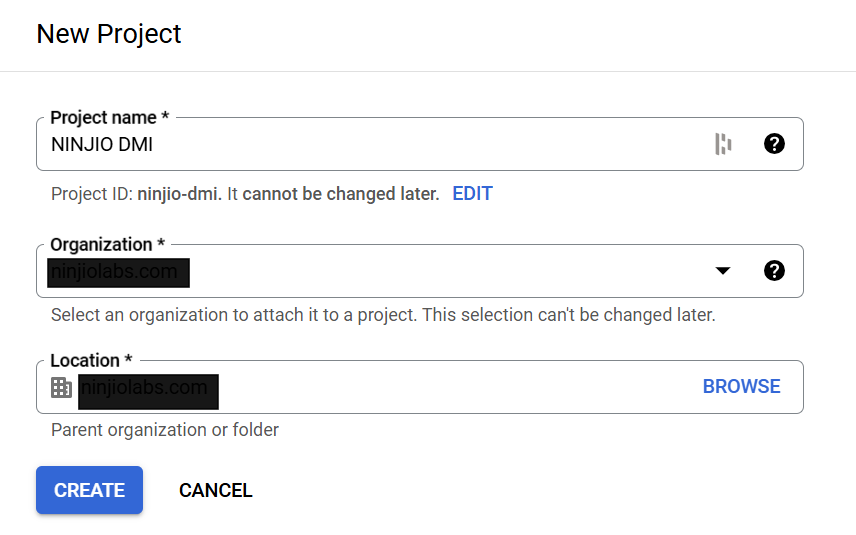Click the "Location *" field label
The height and width of the screenshot is (535, 856).
(x=91, y=360)
